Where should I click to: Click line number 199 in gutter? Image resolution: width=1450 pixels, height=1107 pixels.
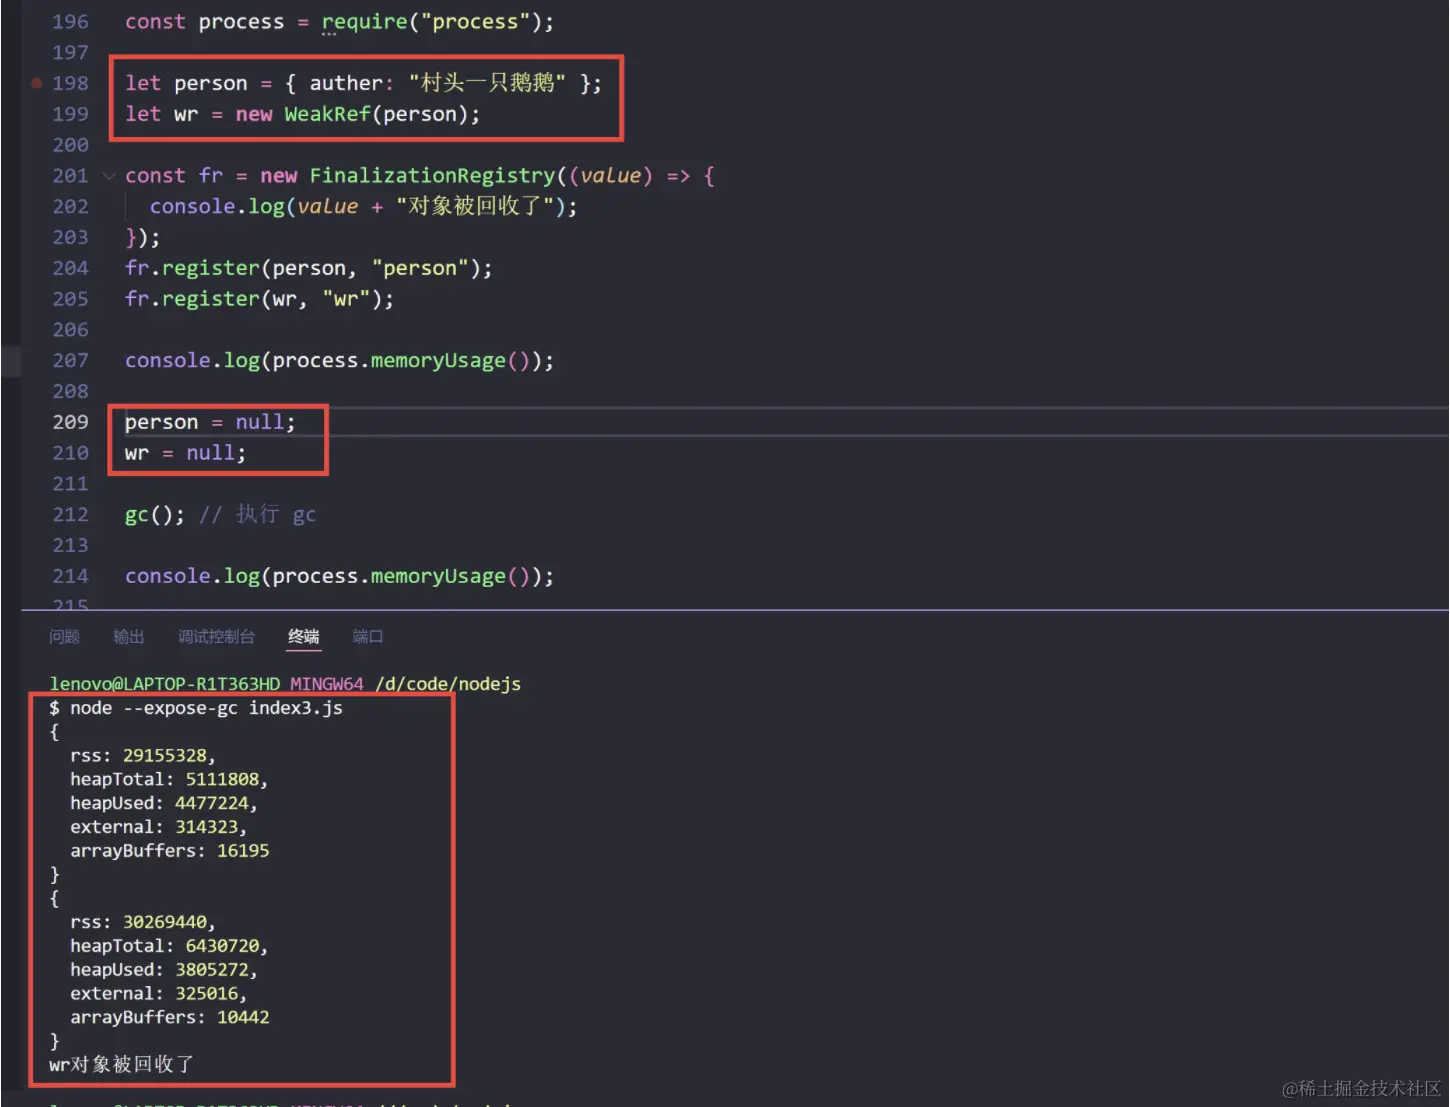70,114
